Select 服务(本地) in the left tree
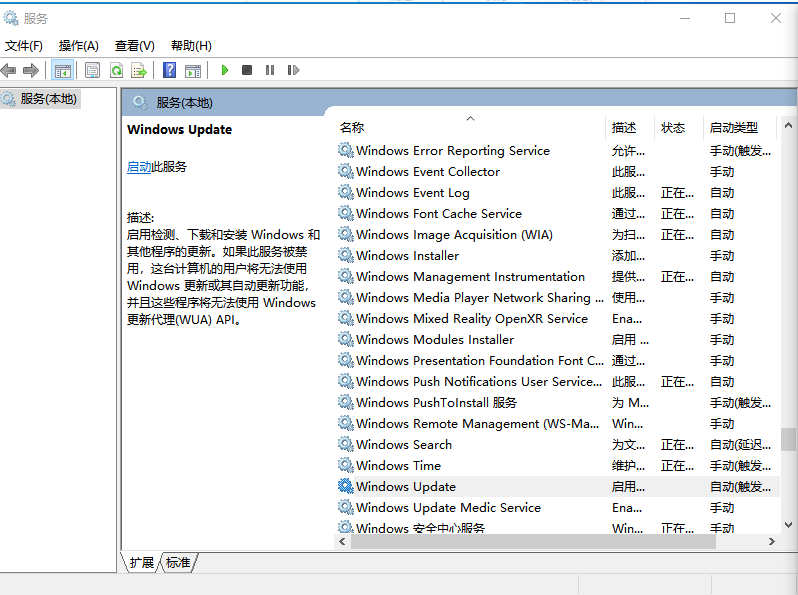The image size is (798, 595). coord(41,99)
